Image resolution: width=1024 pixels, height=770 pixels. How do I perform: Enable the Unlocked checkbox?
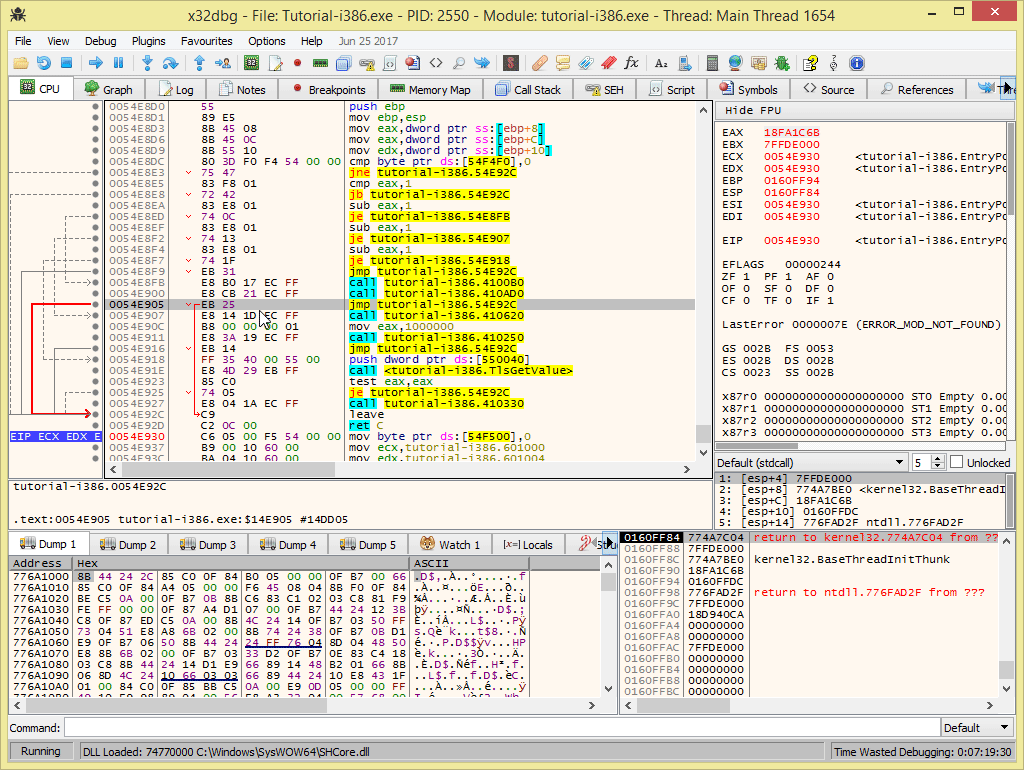[x=957, y=463]
